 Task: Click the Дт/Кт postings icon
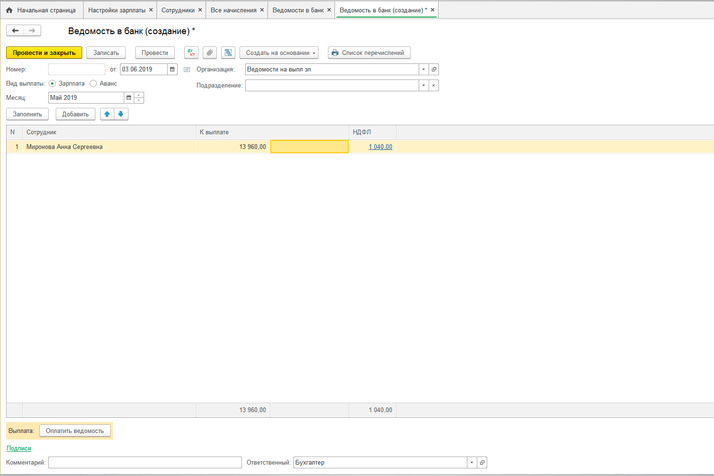pyautogui.click(x=191, y=53)
